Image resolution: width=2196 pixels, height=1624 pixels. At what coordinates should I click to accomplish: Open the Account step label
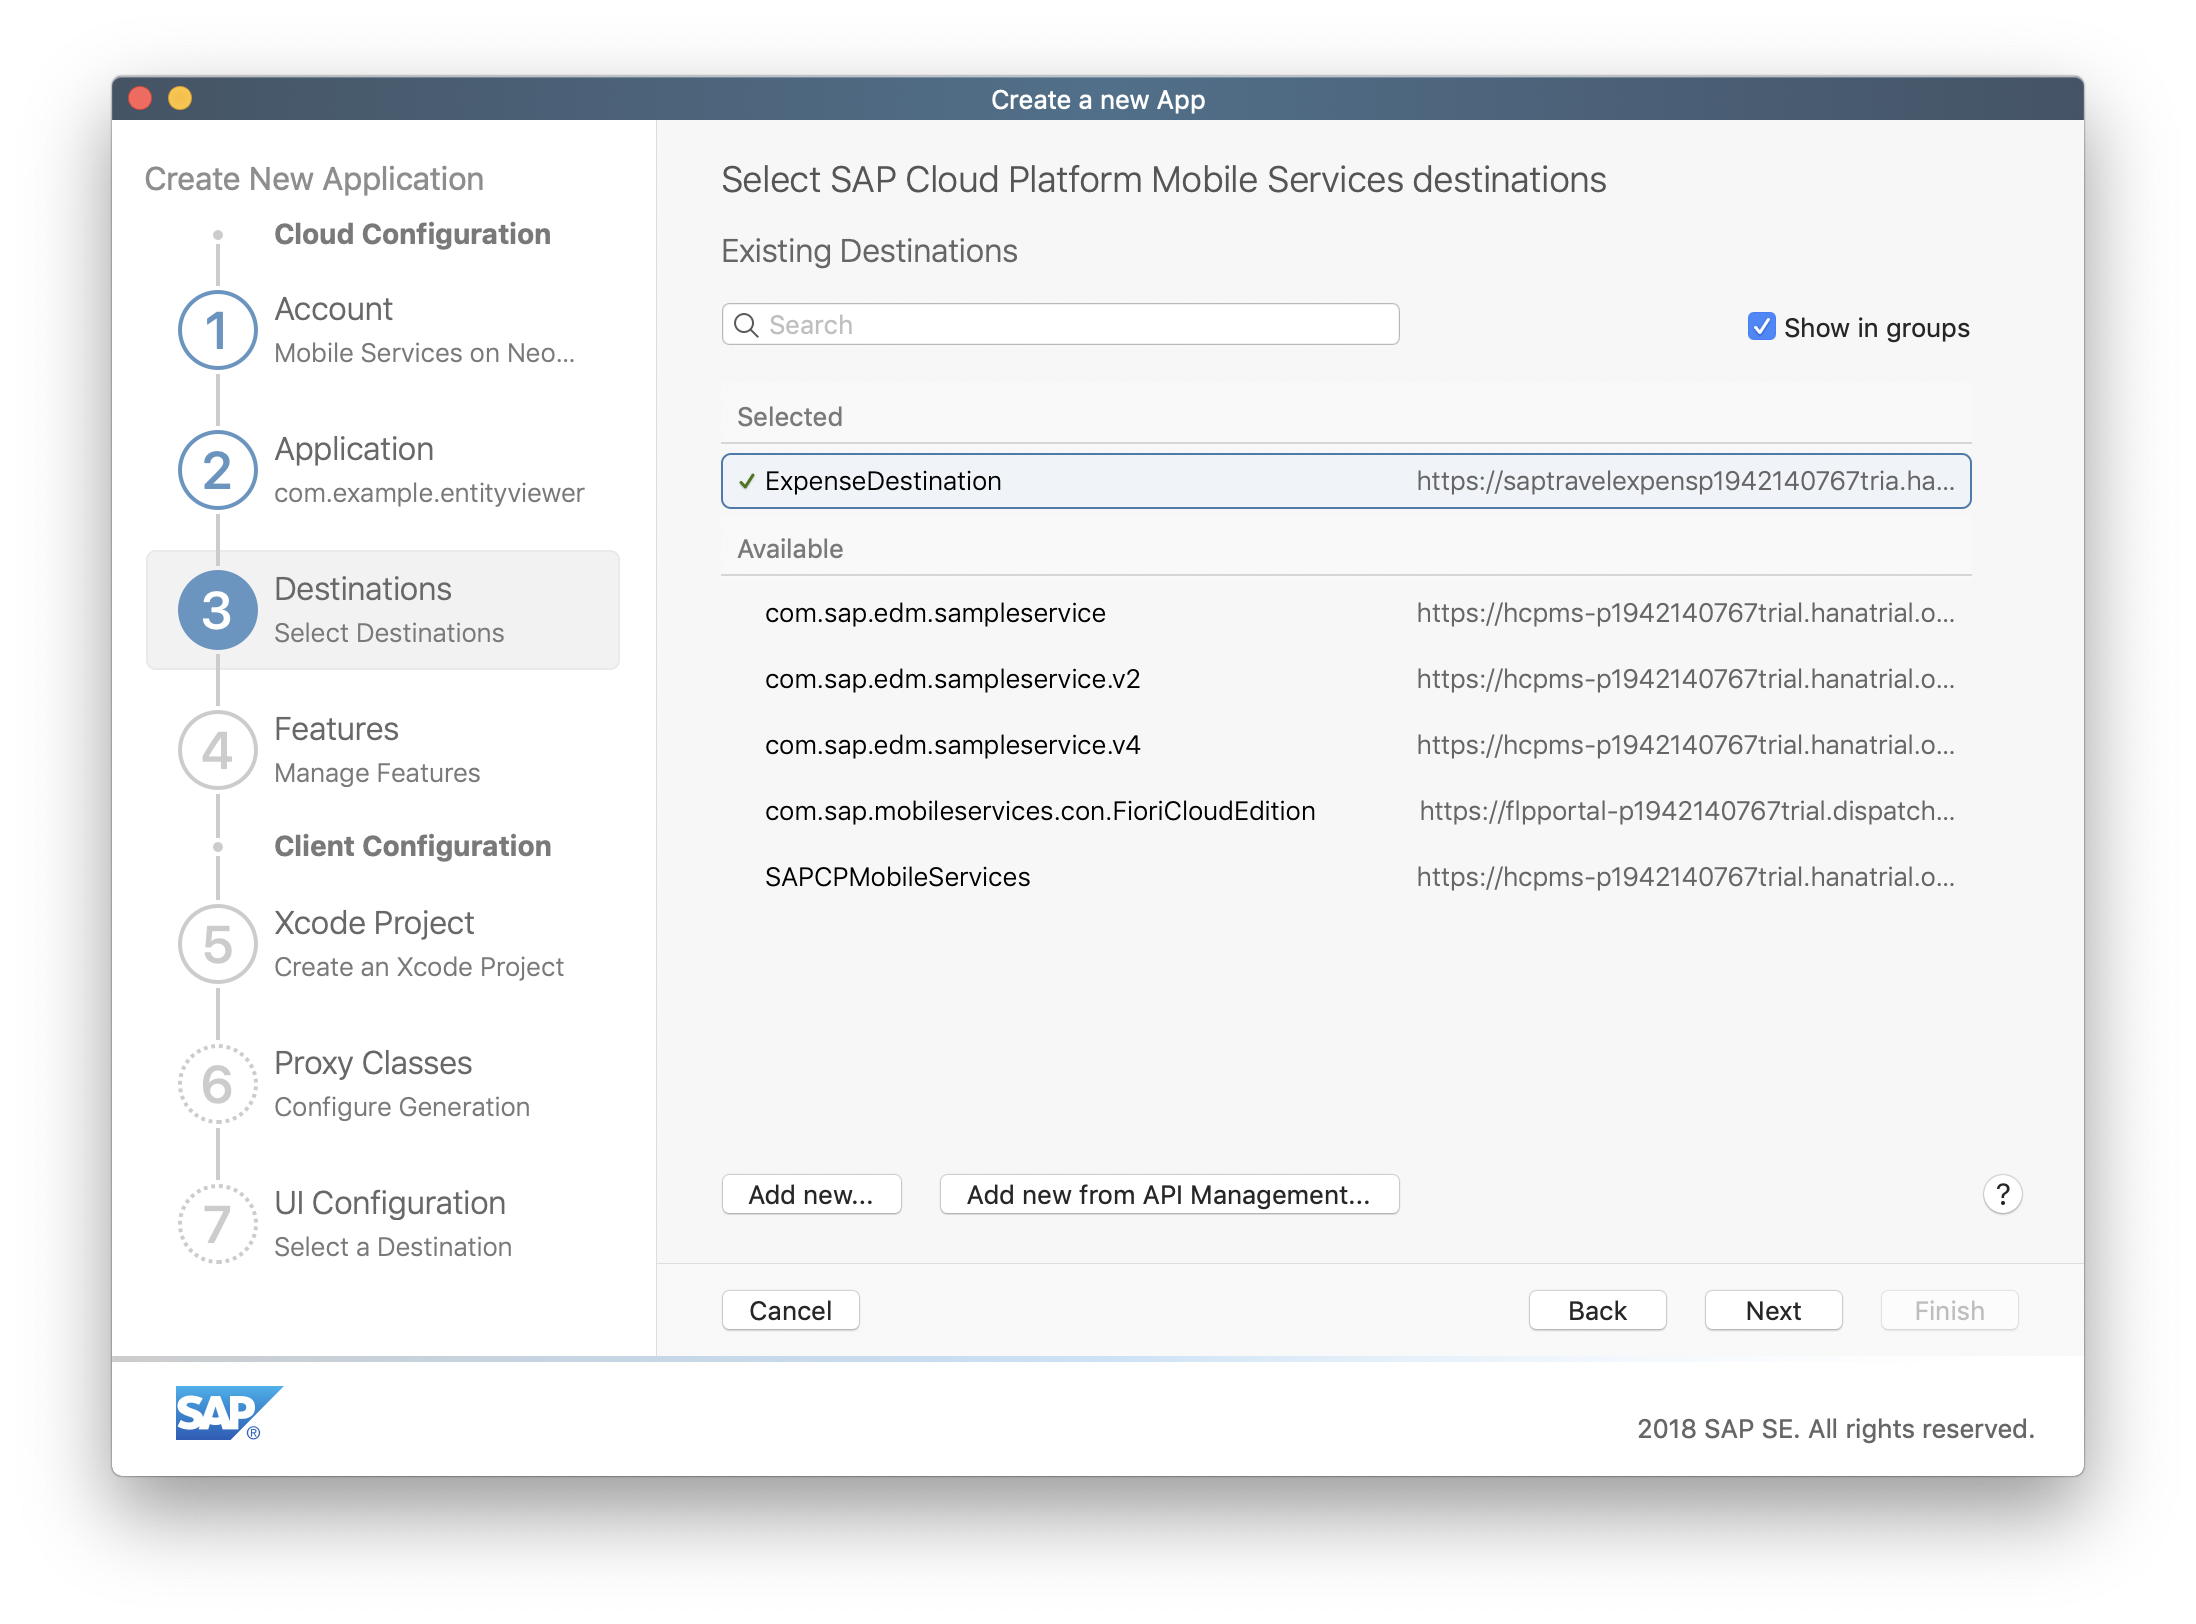[333, 309]
